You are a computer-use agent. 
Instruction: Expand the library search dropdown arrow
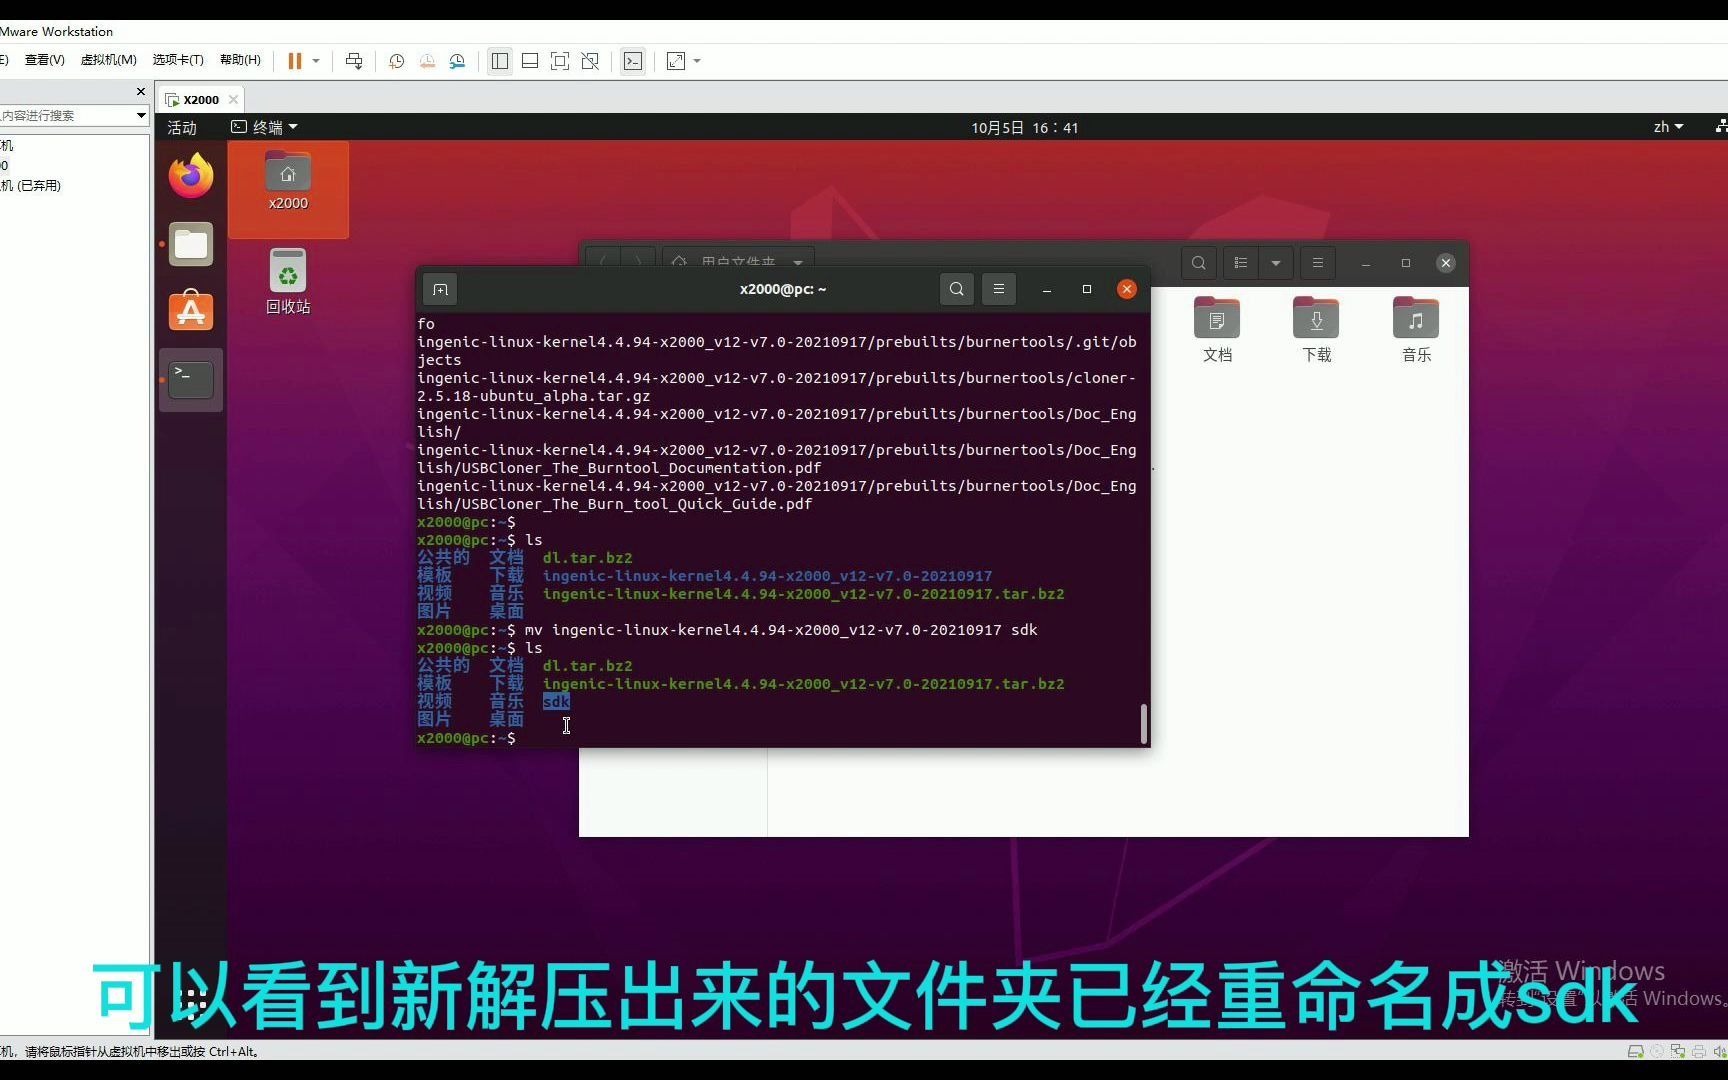(x=141, y=115)
